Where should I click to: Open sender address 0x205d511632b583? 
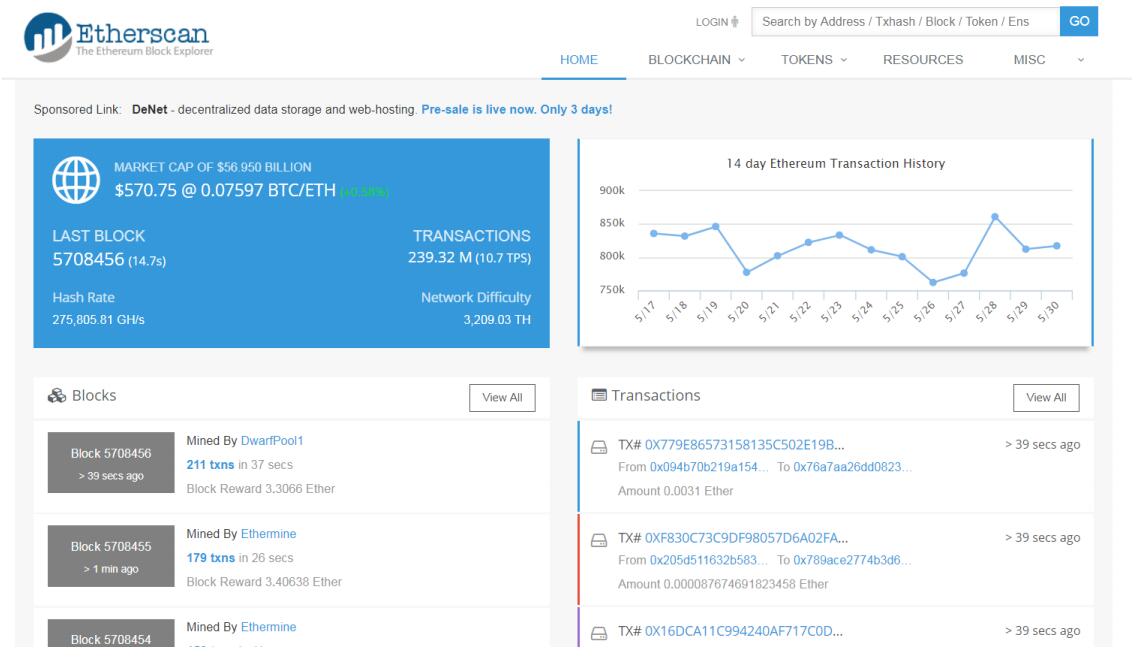pos(709,560)
